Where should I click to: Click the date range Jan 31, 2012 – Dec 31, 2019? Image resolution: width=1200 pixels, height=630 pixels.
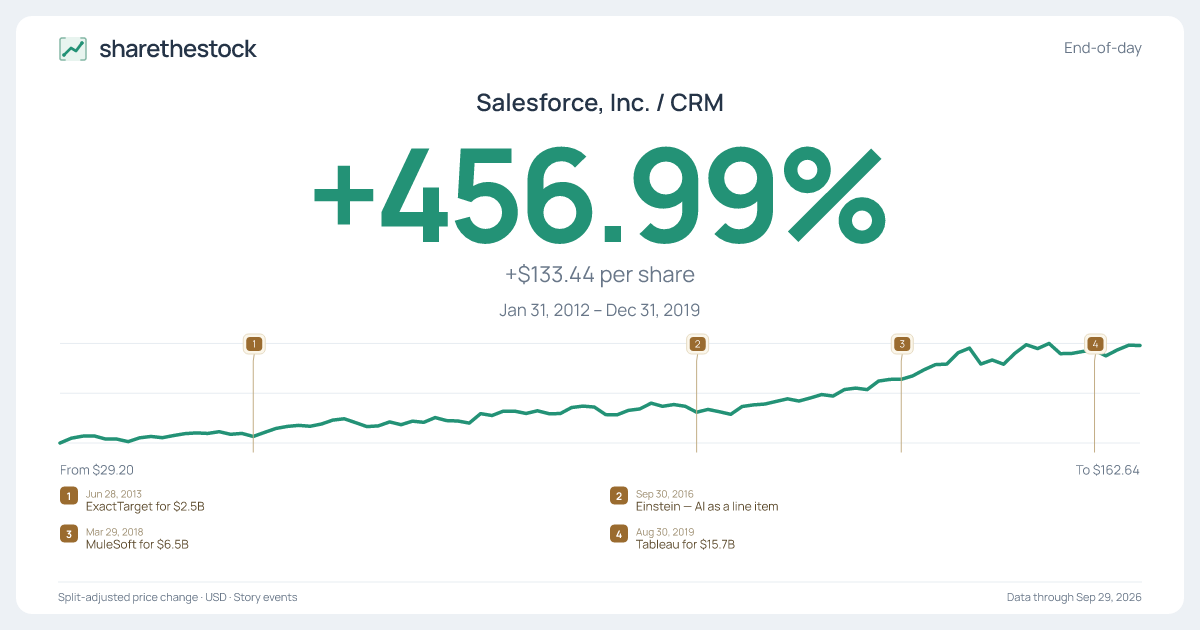tap(600, 310)
